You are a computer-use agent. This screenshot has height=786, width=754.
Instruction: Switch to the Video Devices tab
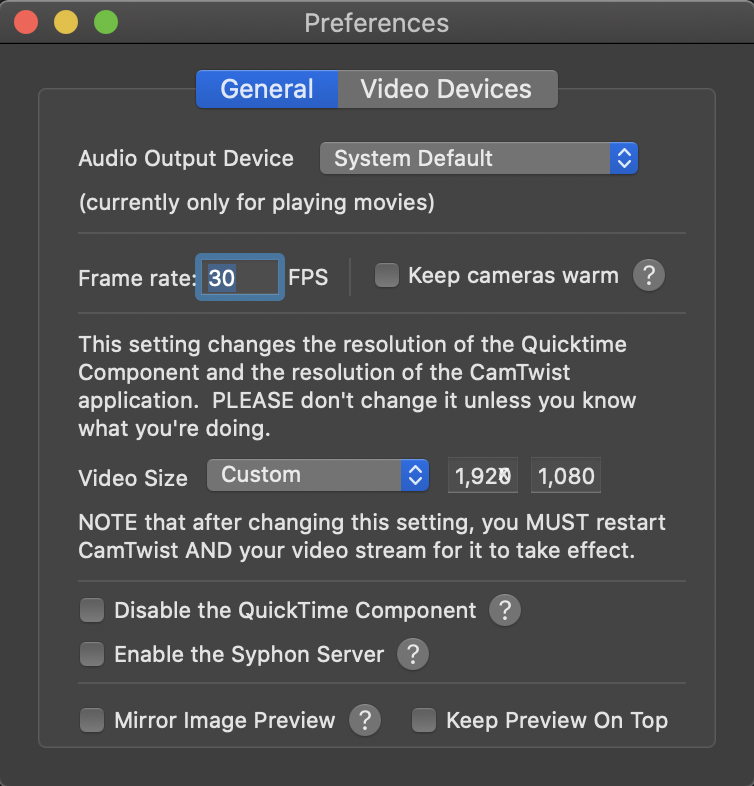pyautogui.click(x=446, y=89)
